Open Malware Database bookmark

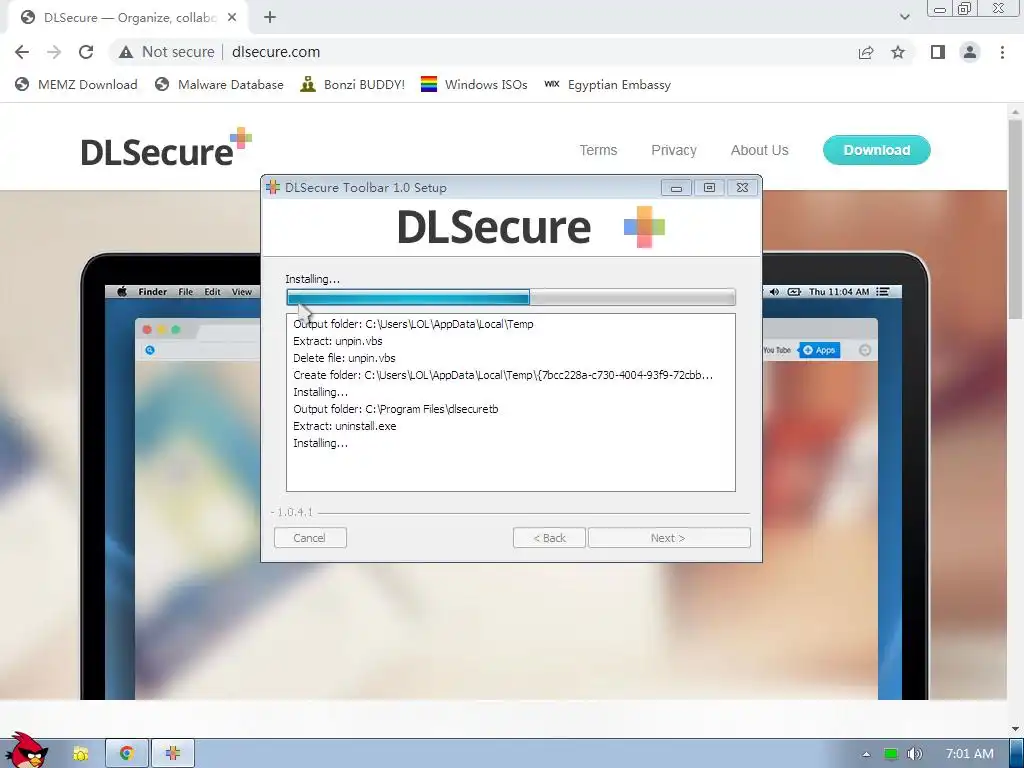[x=219, y=84]
